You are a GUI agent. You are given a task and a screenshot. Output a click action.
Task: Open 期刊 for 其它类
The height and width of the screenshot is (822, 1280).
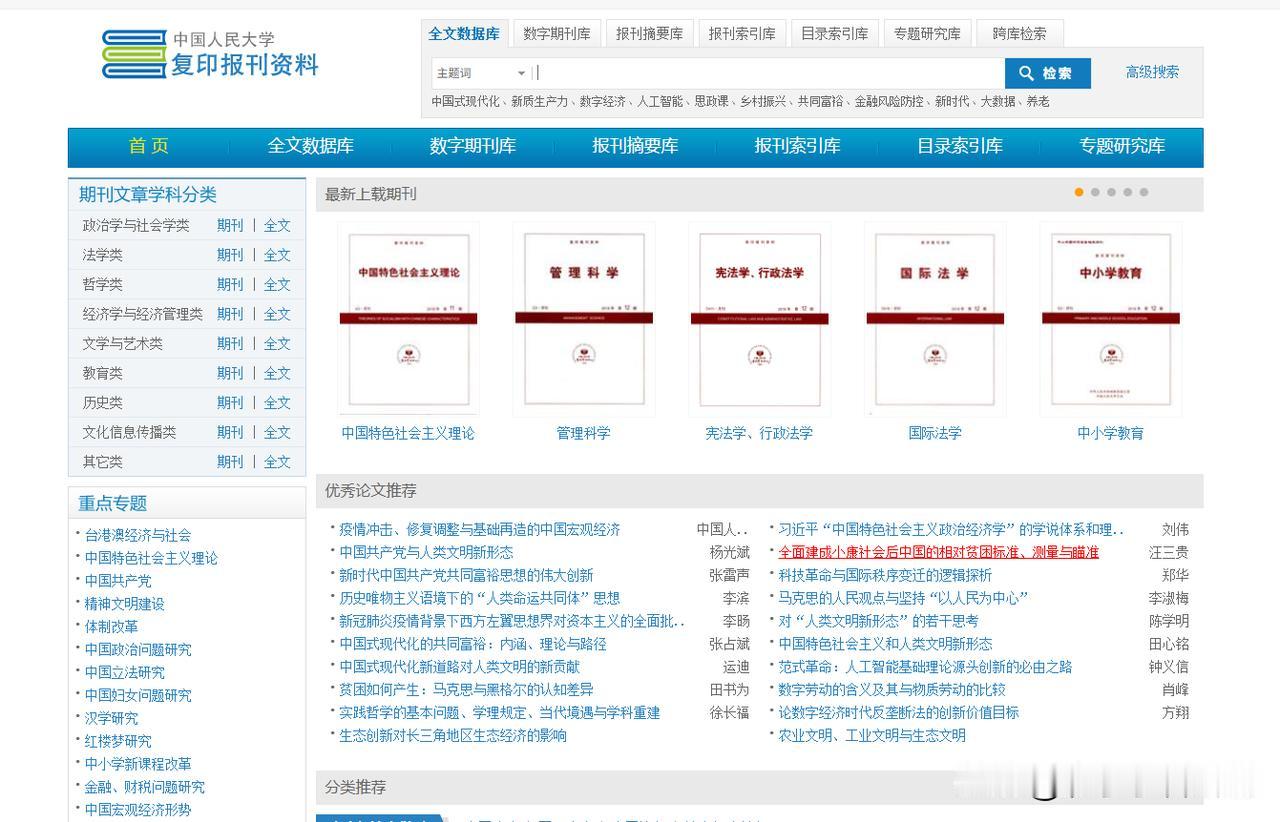[230, 461]
